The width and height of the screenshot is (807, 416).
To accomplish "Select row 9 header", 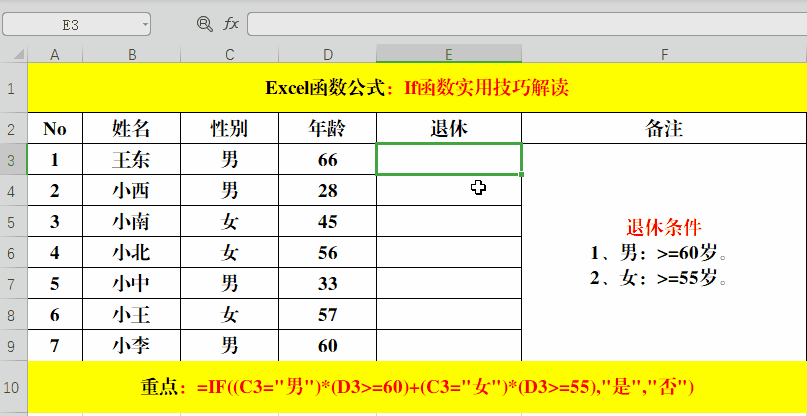I will click(x=13, y=345).
